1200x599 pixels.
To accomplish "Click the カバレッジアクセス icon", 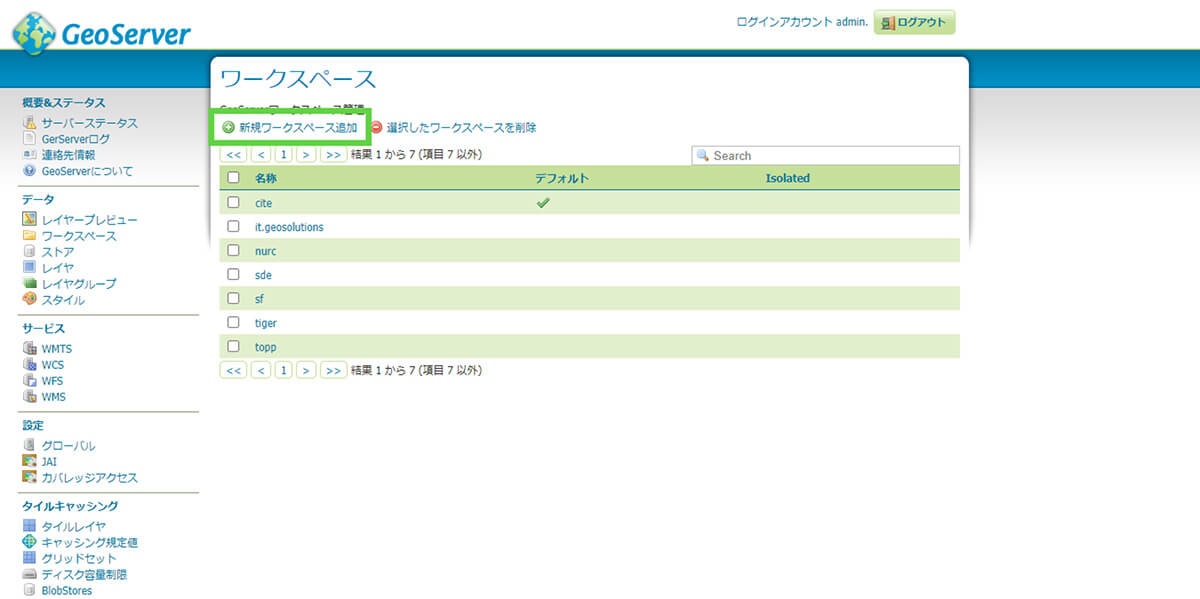I will pyautogui.click(x=29, y=478).
